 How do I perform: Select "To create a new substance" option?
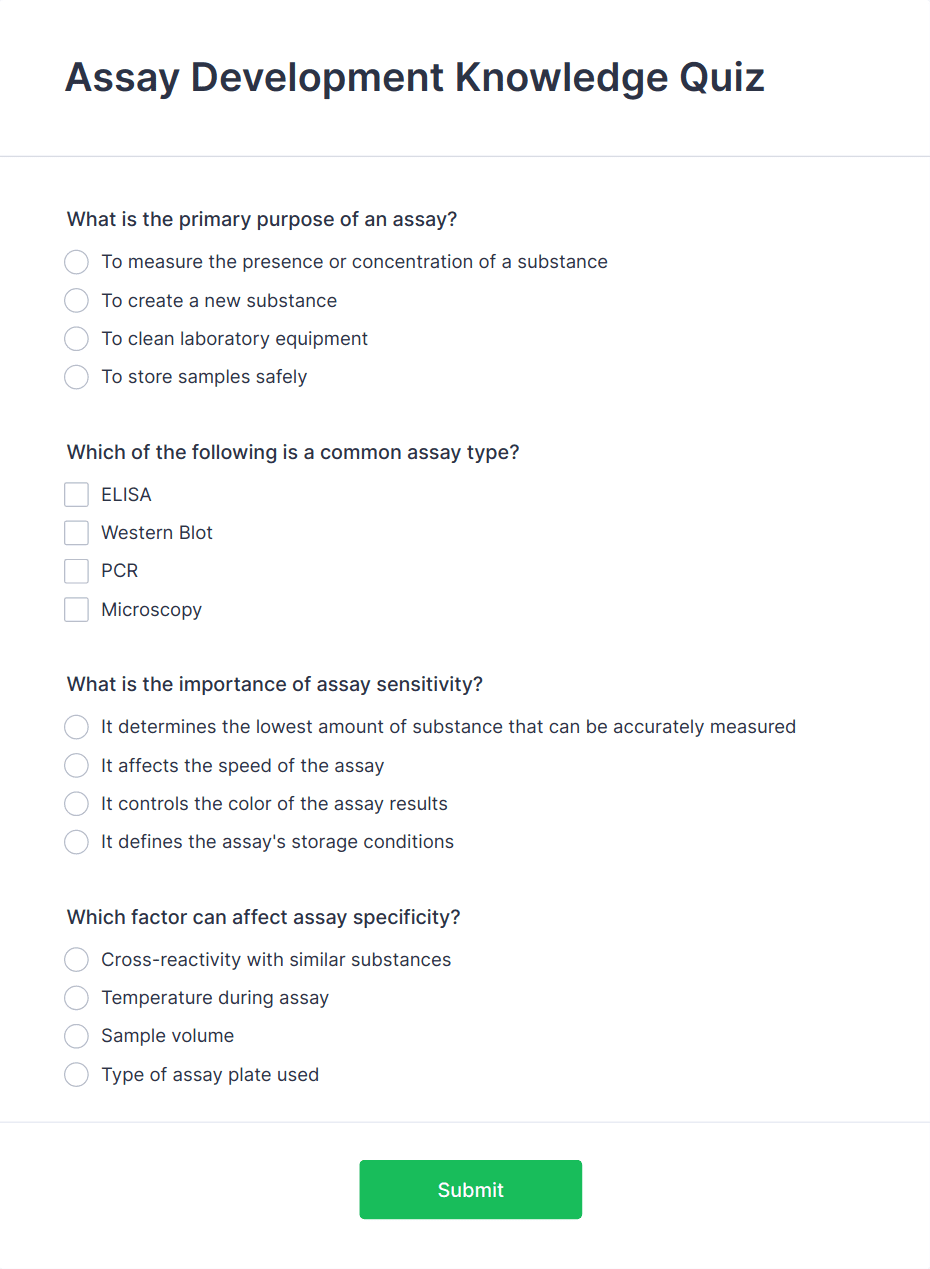76,300
